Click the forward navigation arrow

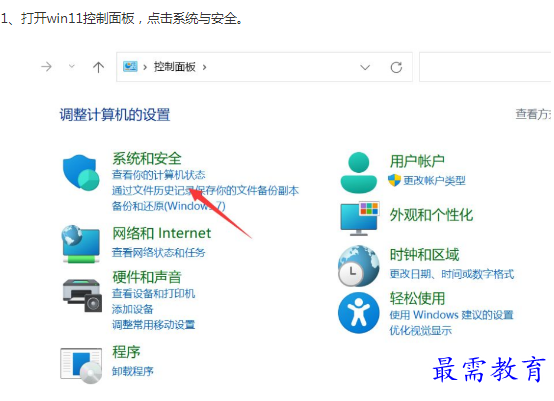pyautogui.click(x=46, y=67)
